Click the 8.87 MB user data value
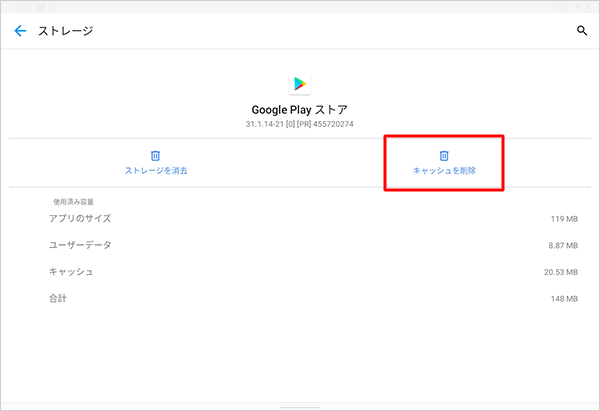The width and height of the screenshot is (600, 411). click(x=561, y=246)
